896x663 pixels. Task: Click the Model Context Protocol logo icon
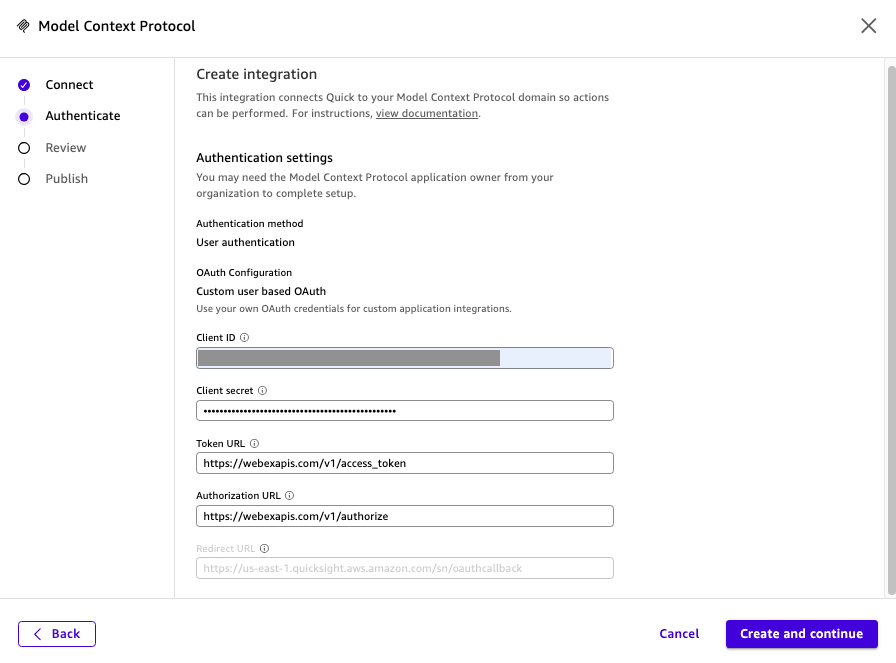pos(23,26)
